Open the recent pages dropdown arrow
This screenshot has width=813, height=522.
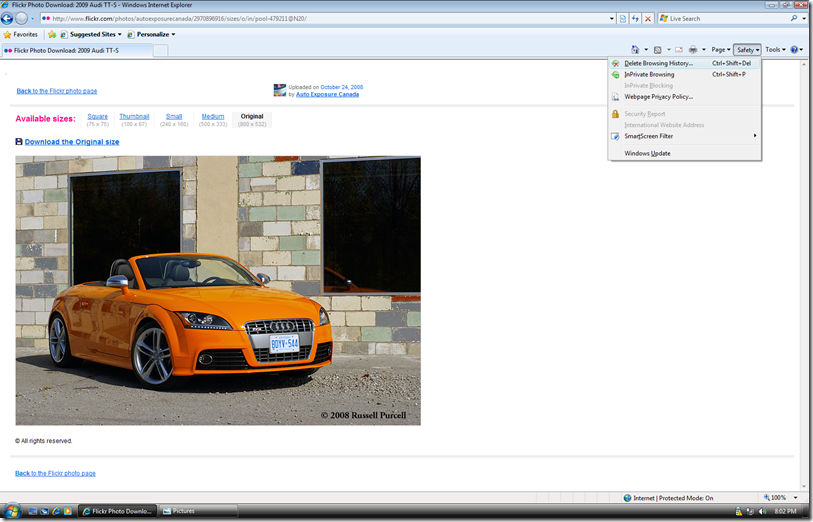(32, 19)
